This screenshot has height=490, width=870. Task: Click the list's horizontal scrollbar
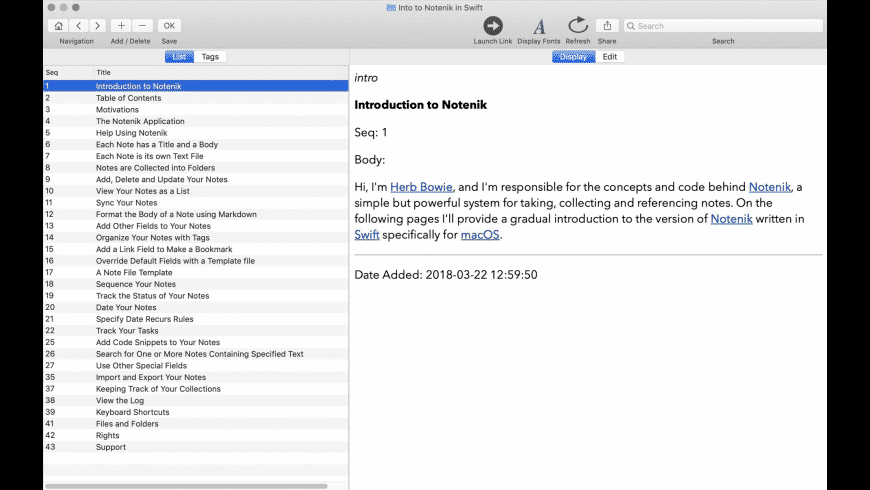click(186, 486)
